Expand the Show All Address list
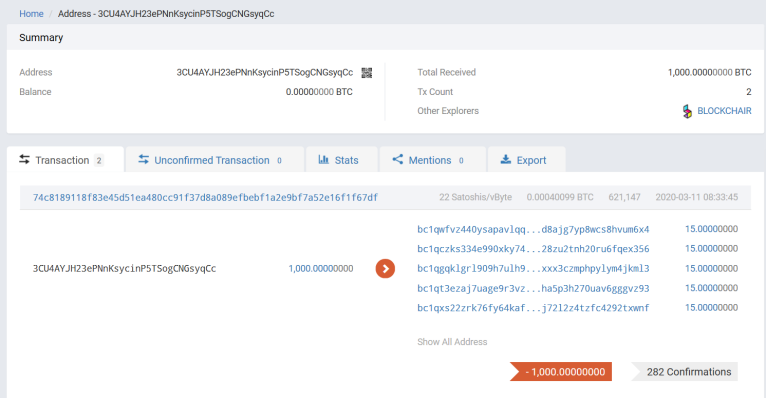The width and height of the screenshot is (766, 398). [x=452, y=342]
